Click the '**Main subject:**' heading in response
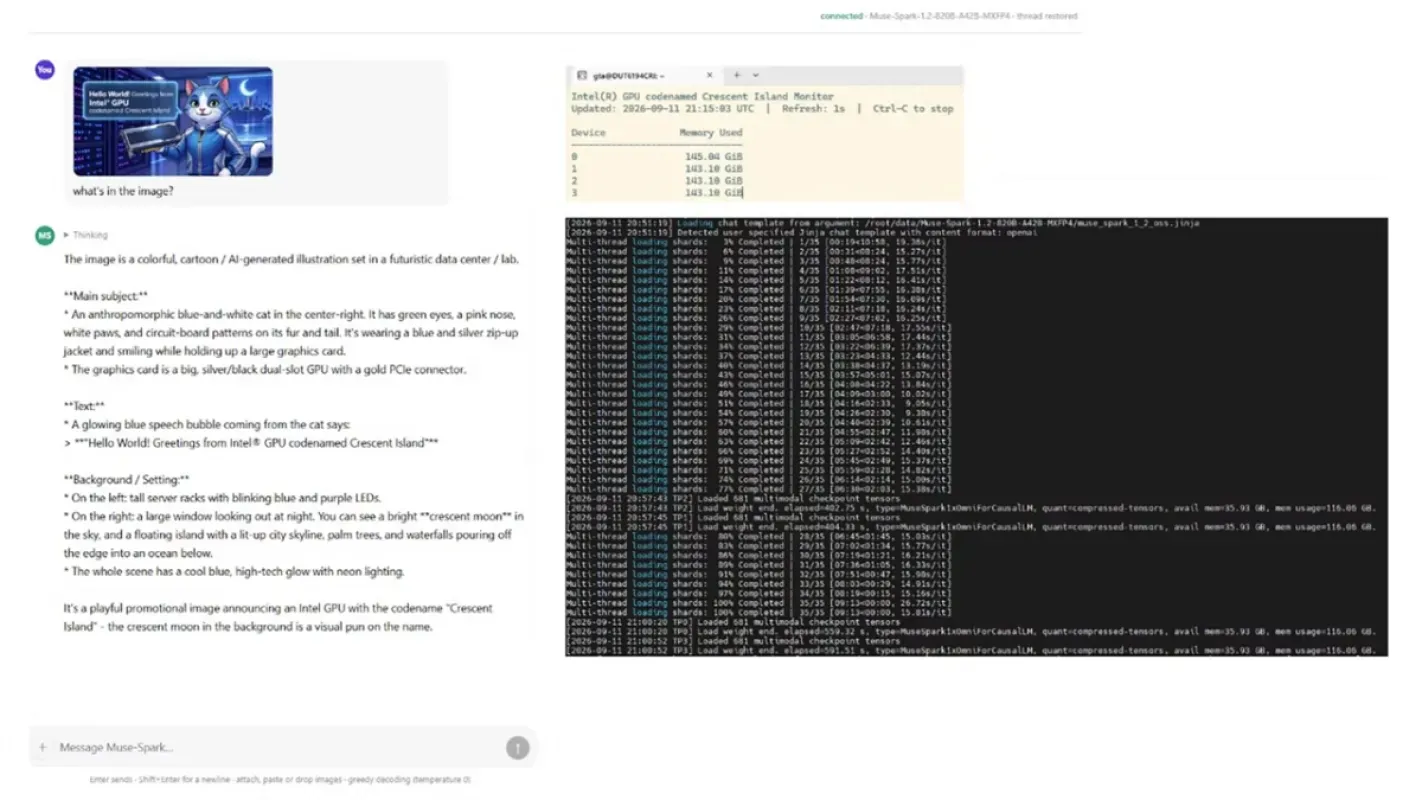Image resolution: width=1422 pixels, height=800 pixels. point(106,296)
